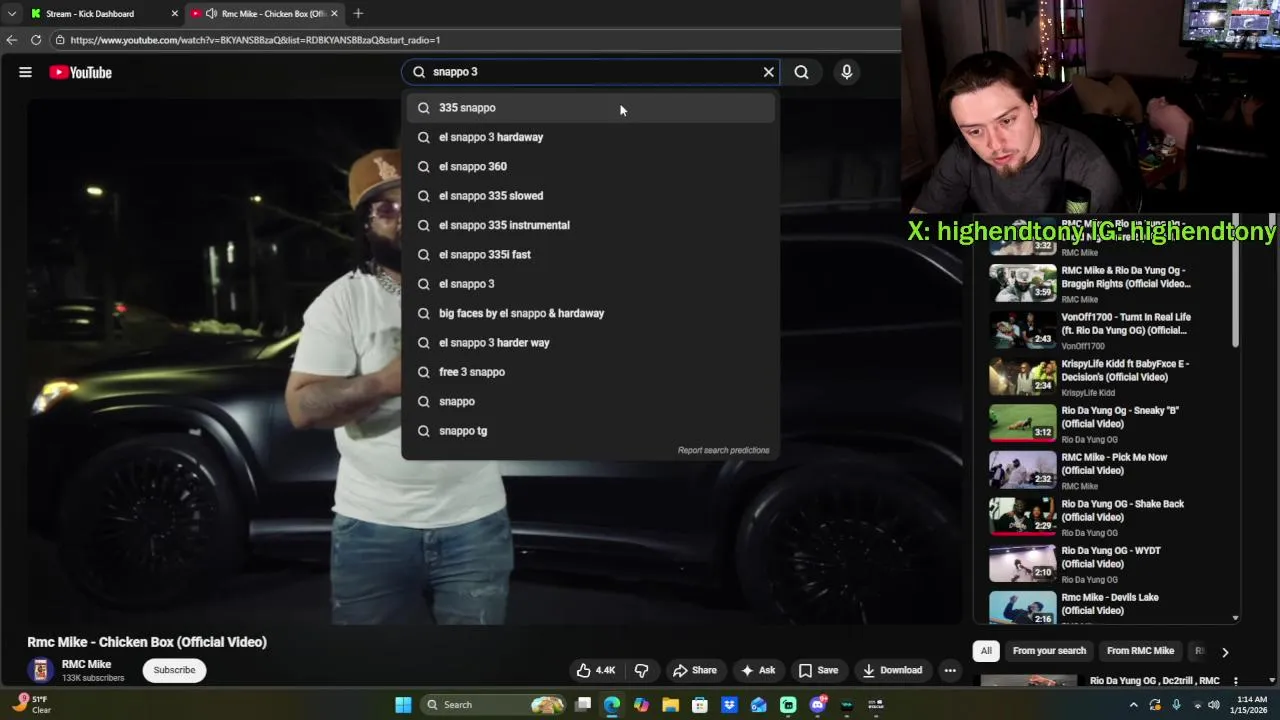Open 'Rio Da Yung OG - WYDT' title
Viewport: 1280px width, 720px height.
pos(1110,557)
